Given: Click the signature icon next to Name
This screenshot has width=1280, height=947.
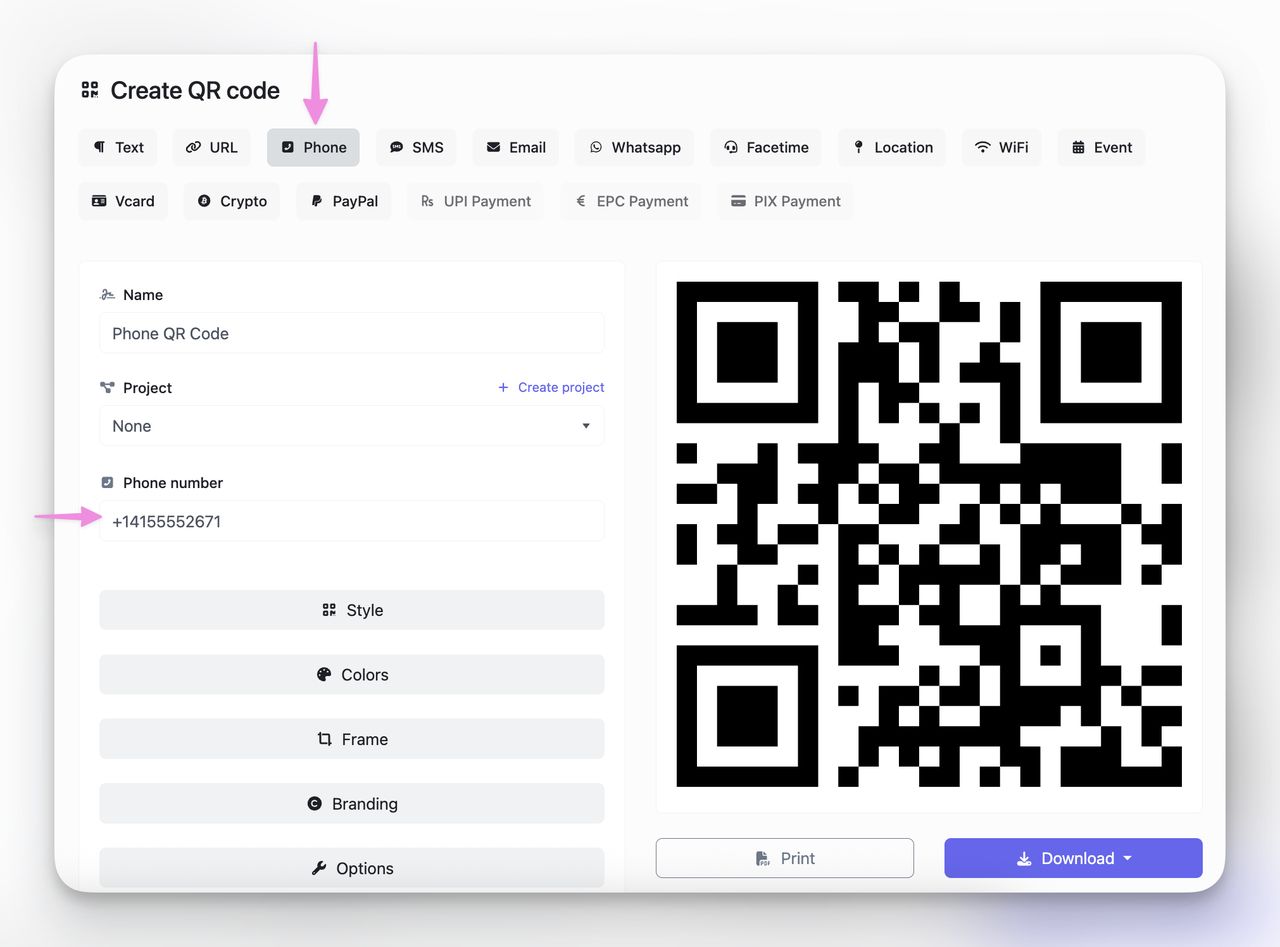Looking at the screenshot, I should pos(107,295).
